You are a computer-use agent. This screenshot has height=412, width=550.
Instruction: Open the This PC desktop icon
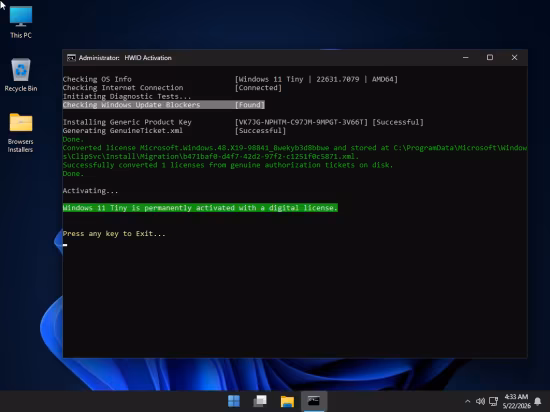click(21, 22)
